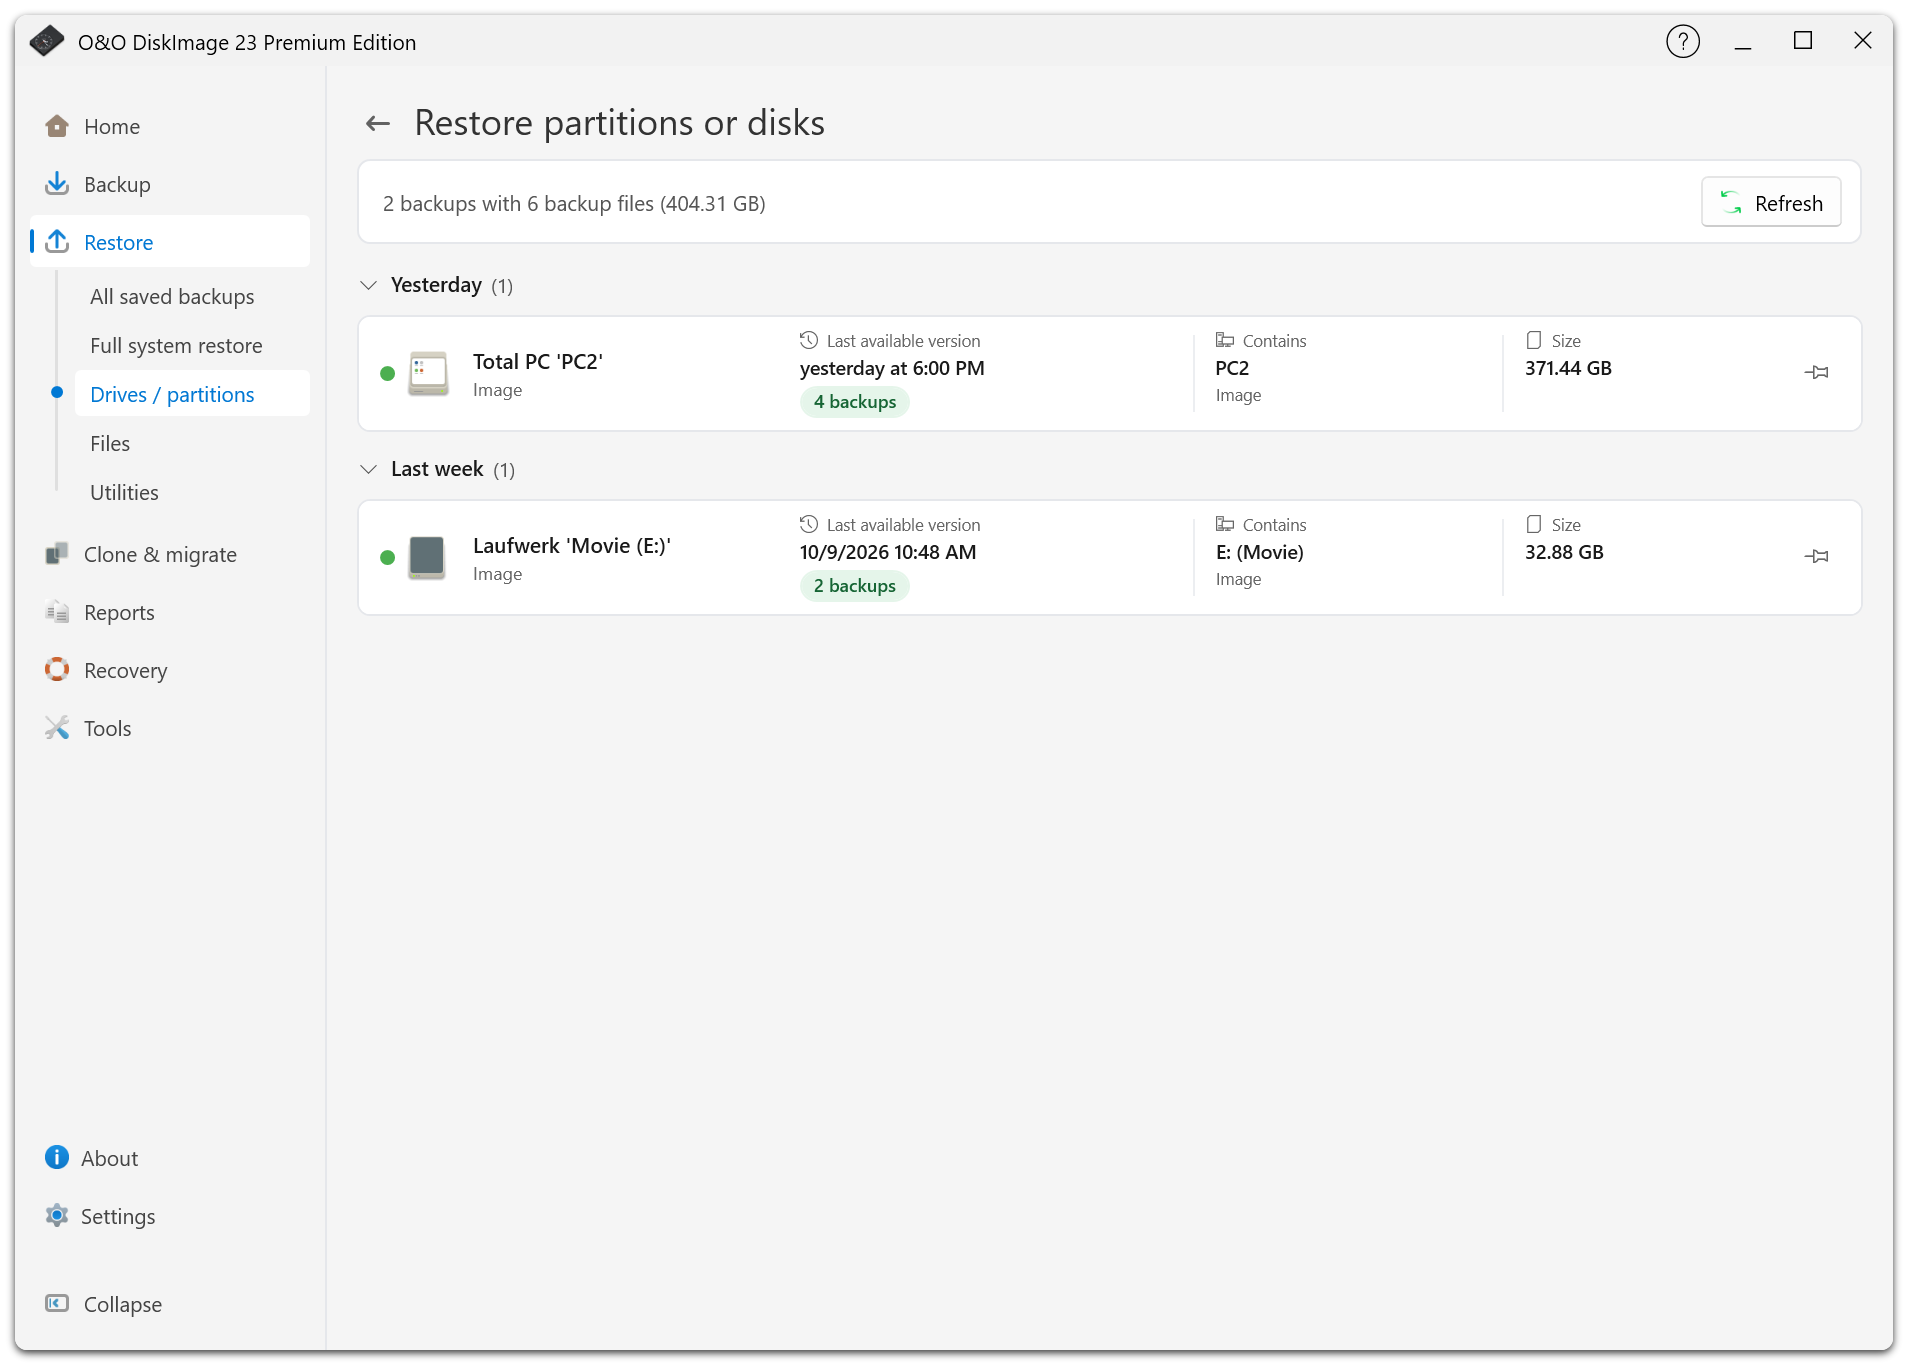The width and height of the screenshot is (1908, 1365).
Task: Select Total PC 'PC2' backup title
Action: pyautogui.click(x=538, y=362)
